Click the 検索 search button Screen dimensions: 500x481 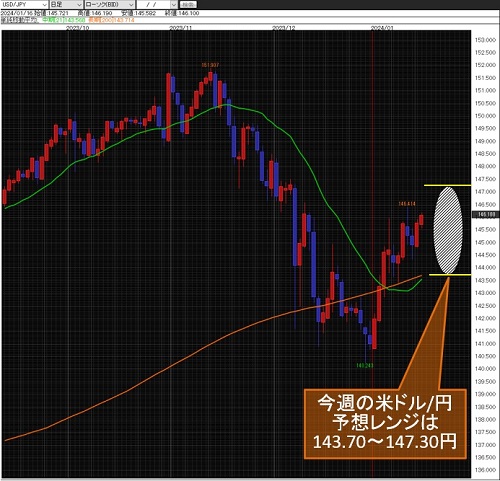pyautogui.click(x=188, y=5)
